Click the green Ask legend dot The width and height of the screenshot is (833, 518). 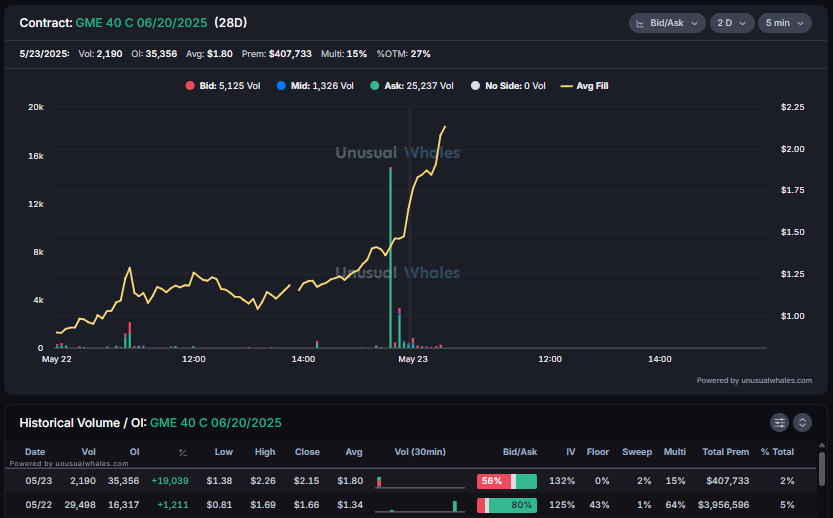click(x=375, y=86)
